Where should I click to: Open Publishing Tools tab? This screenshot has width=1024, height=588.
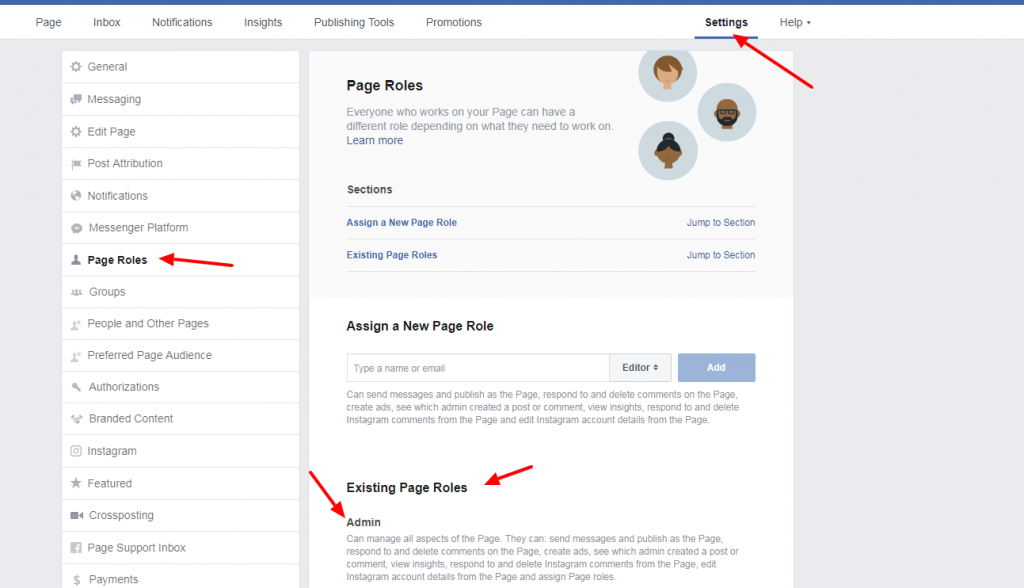(354, 22)
